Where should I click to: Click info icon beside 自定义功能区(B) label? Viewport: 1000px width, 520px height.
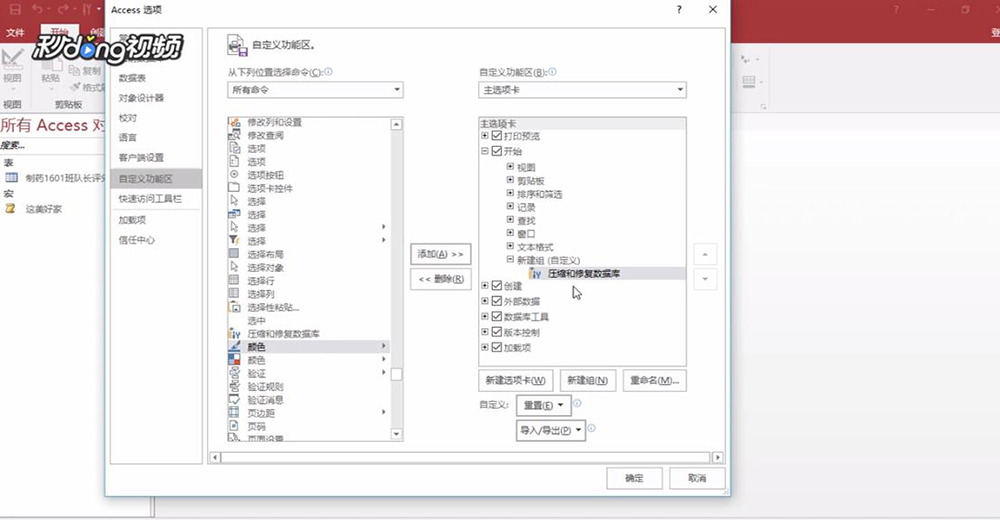pos(552,72)
